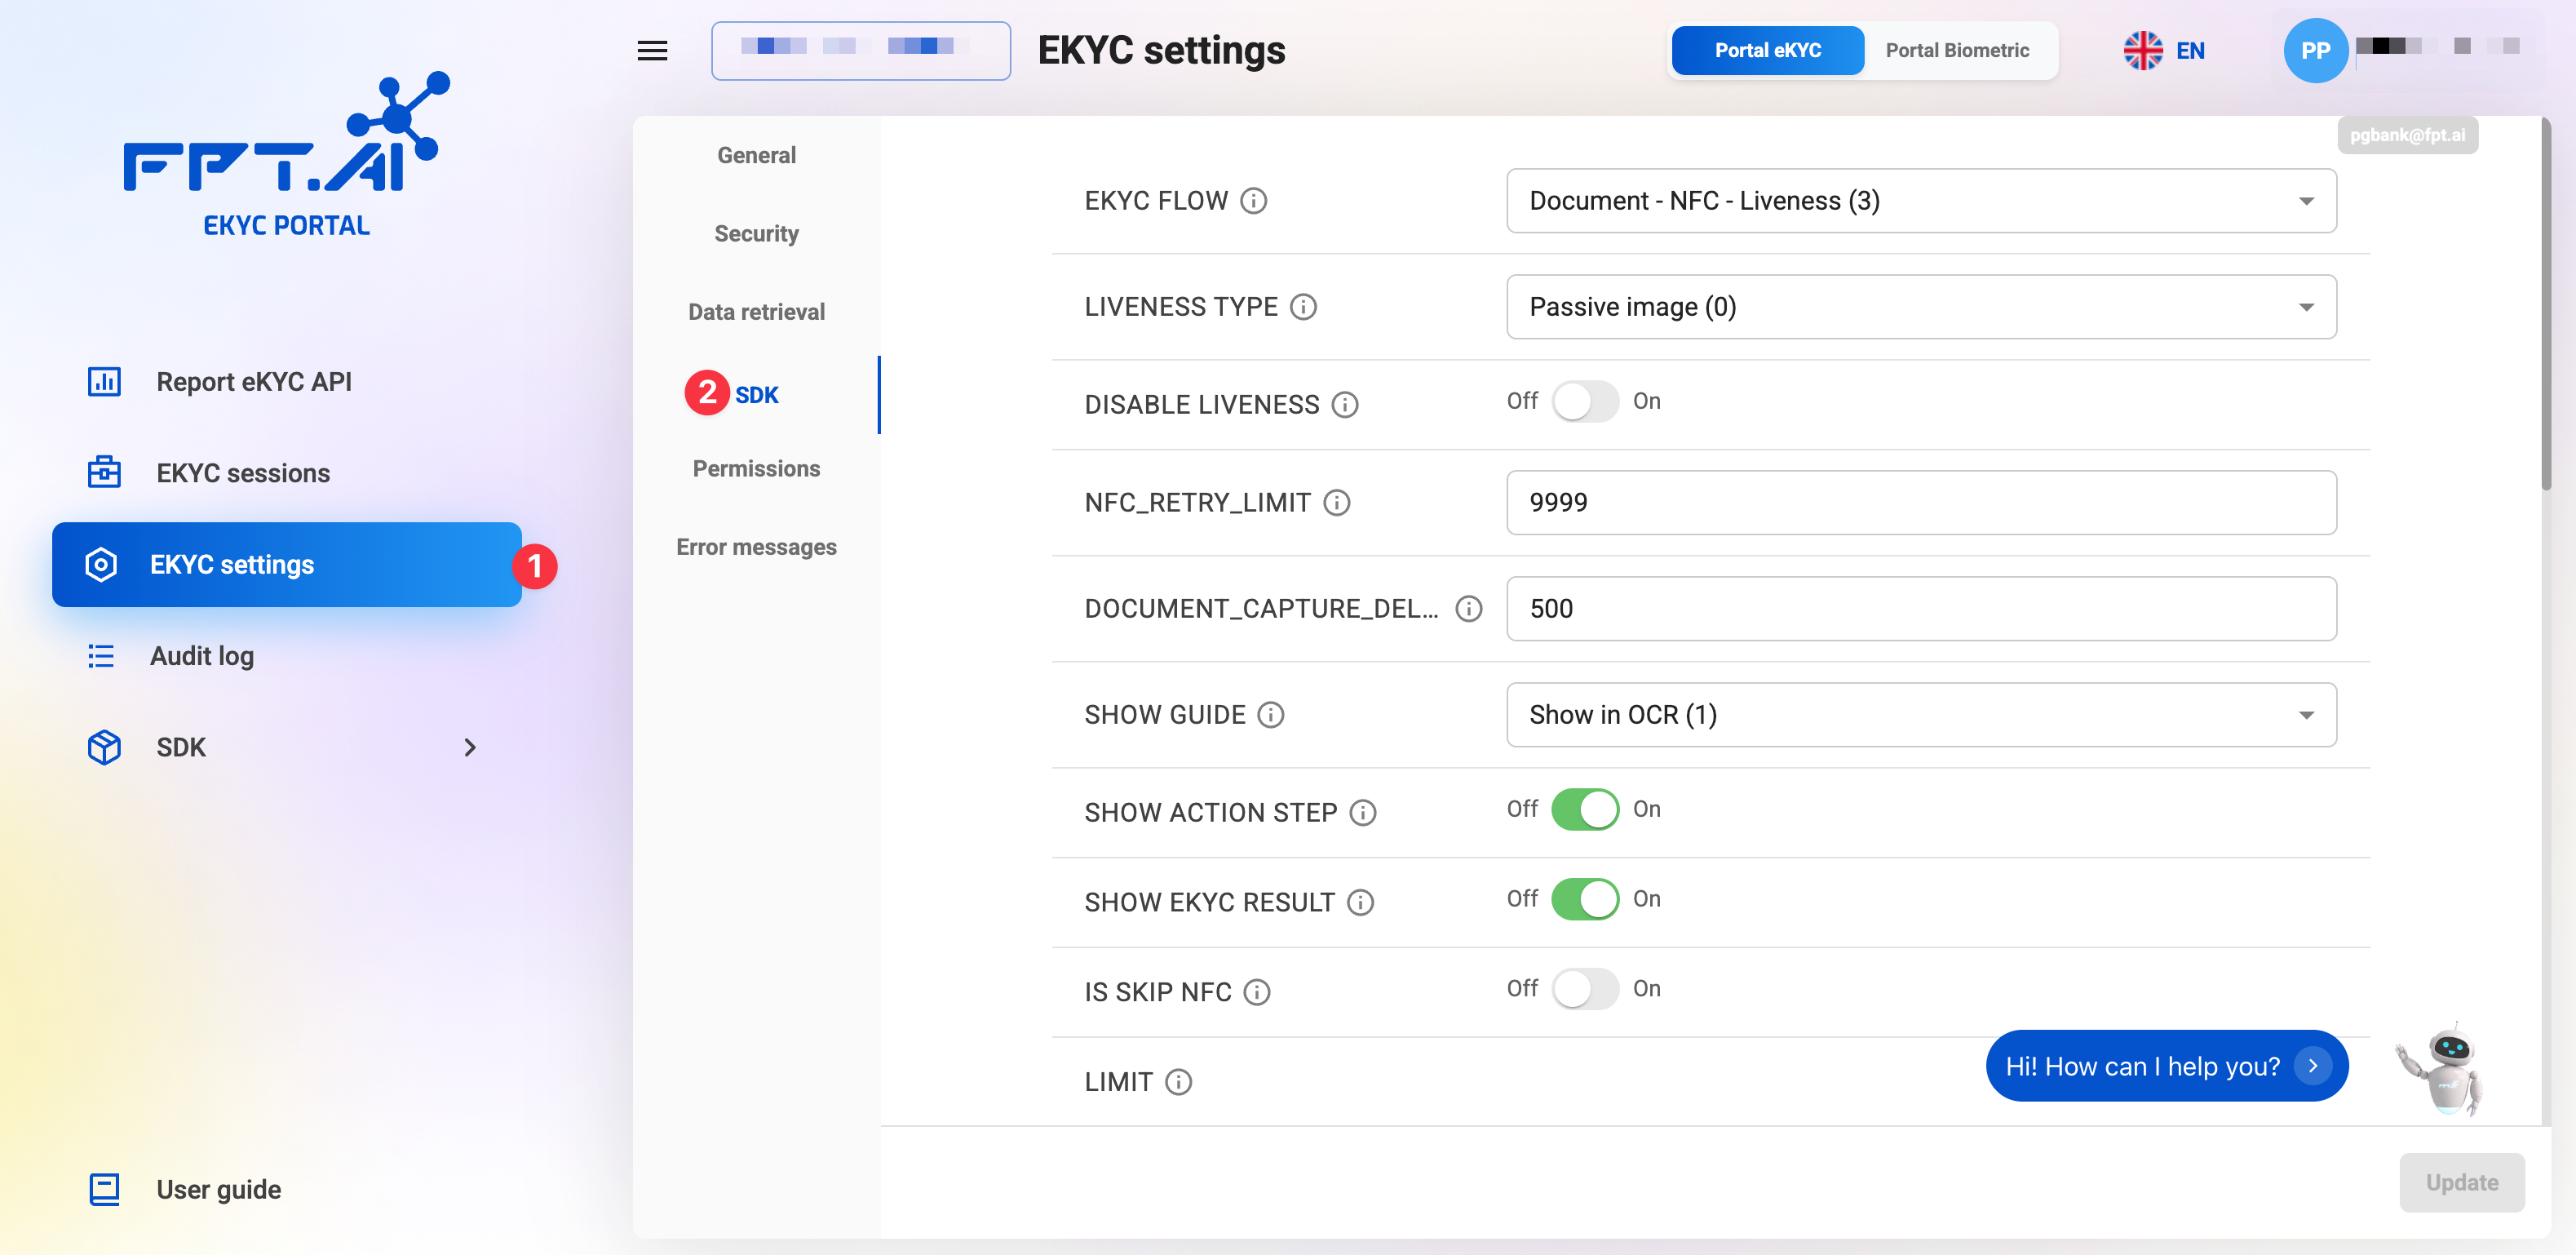
Task: Click the UK flag language icon
Action: pos(2142,51)
